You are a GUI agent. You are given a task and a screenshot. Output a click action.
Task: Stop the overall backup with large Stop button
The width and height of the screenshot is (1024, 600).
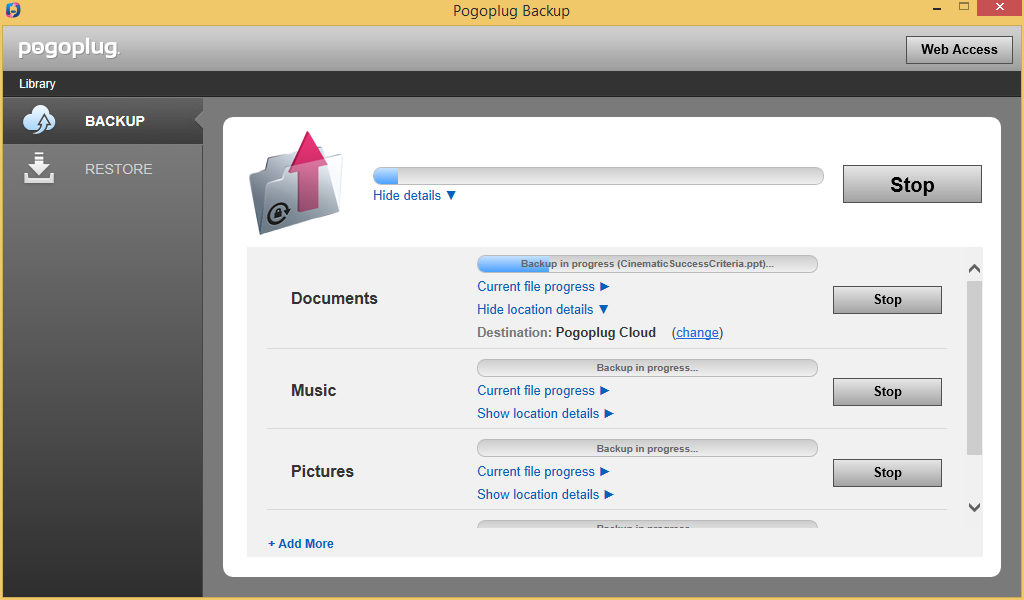[x=912, y=184]
